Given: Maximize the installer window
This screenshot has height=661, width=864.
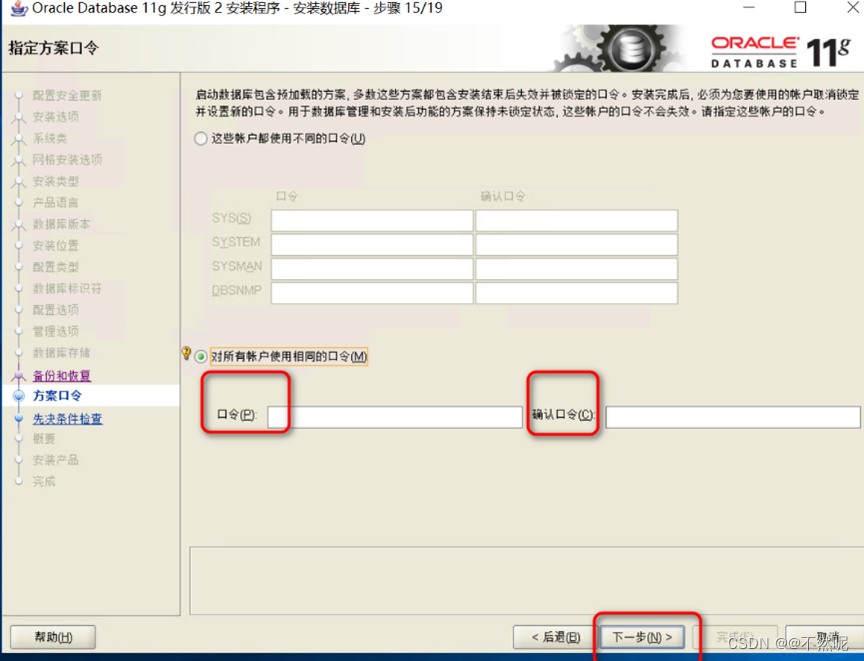Looking at the screenshot, I should pyautogui.click(x=801, y=7).
